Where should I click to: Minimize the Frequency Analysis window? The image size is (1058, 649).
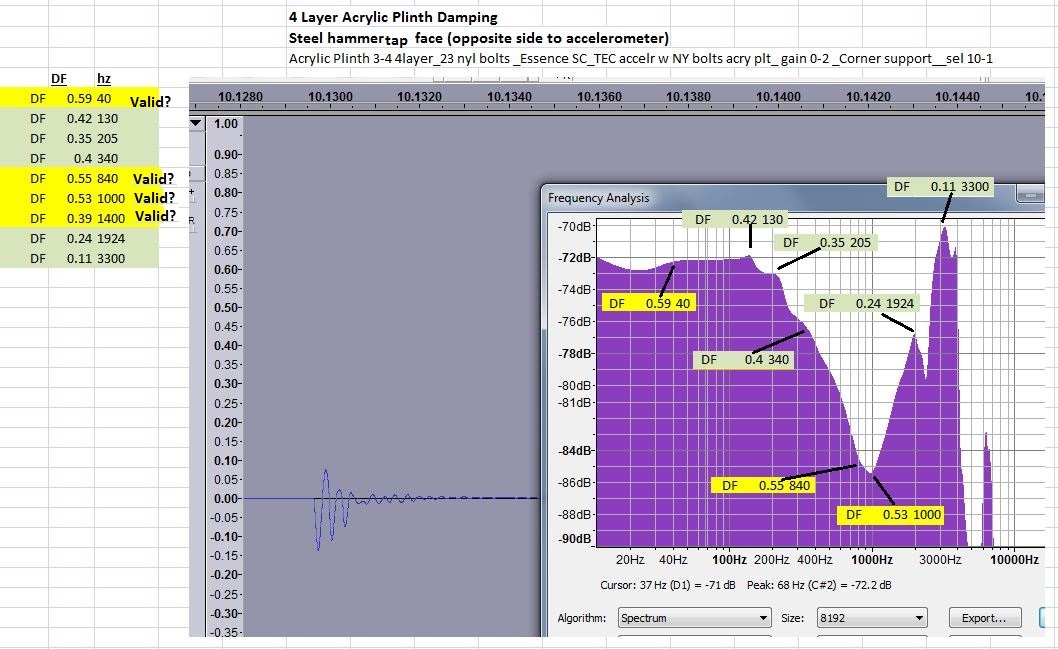tap(1030, 195)
